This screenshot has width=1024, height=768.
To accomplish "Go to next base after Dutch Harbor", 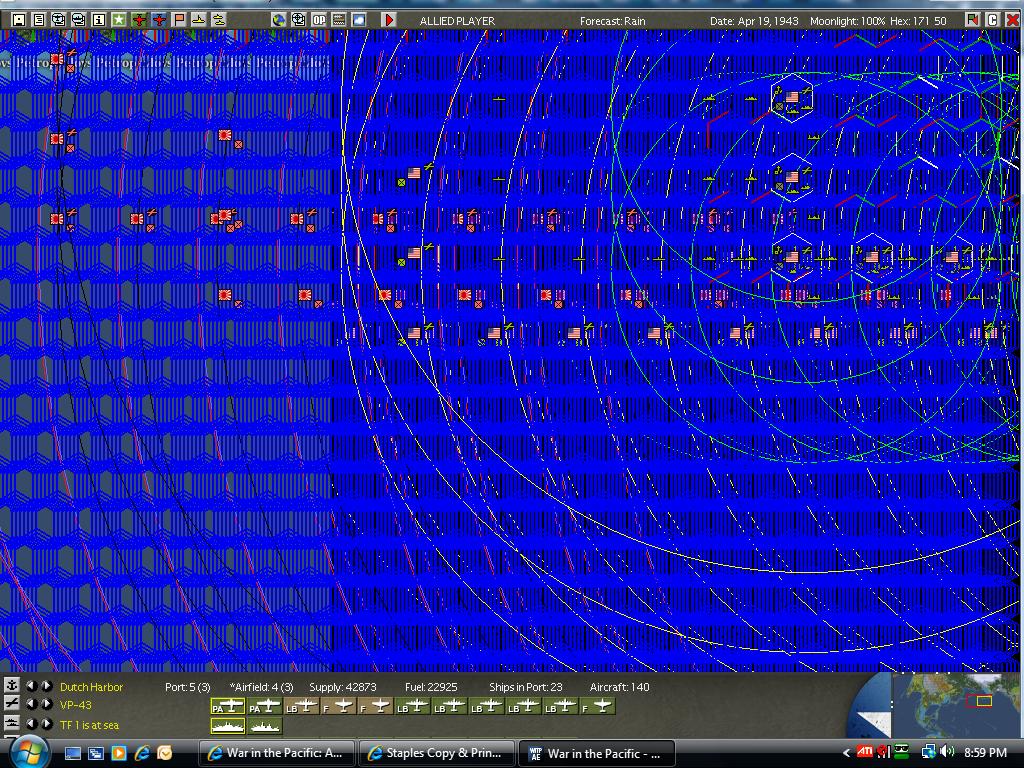I will coord(47,686).
